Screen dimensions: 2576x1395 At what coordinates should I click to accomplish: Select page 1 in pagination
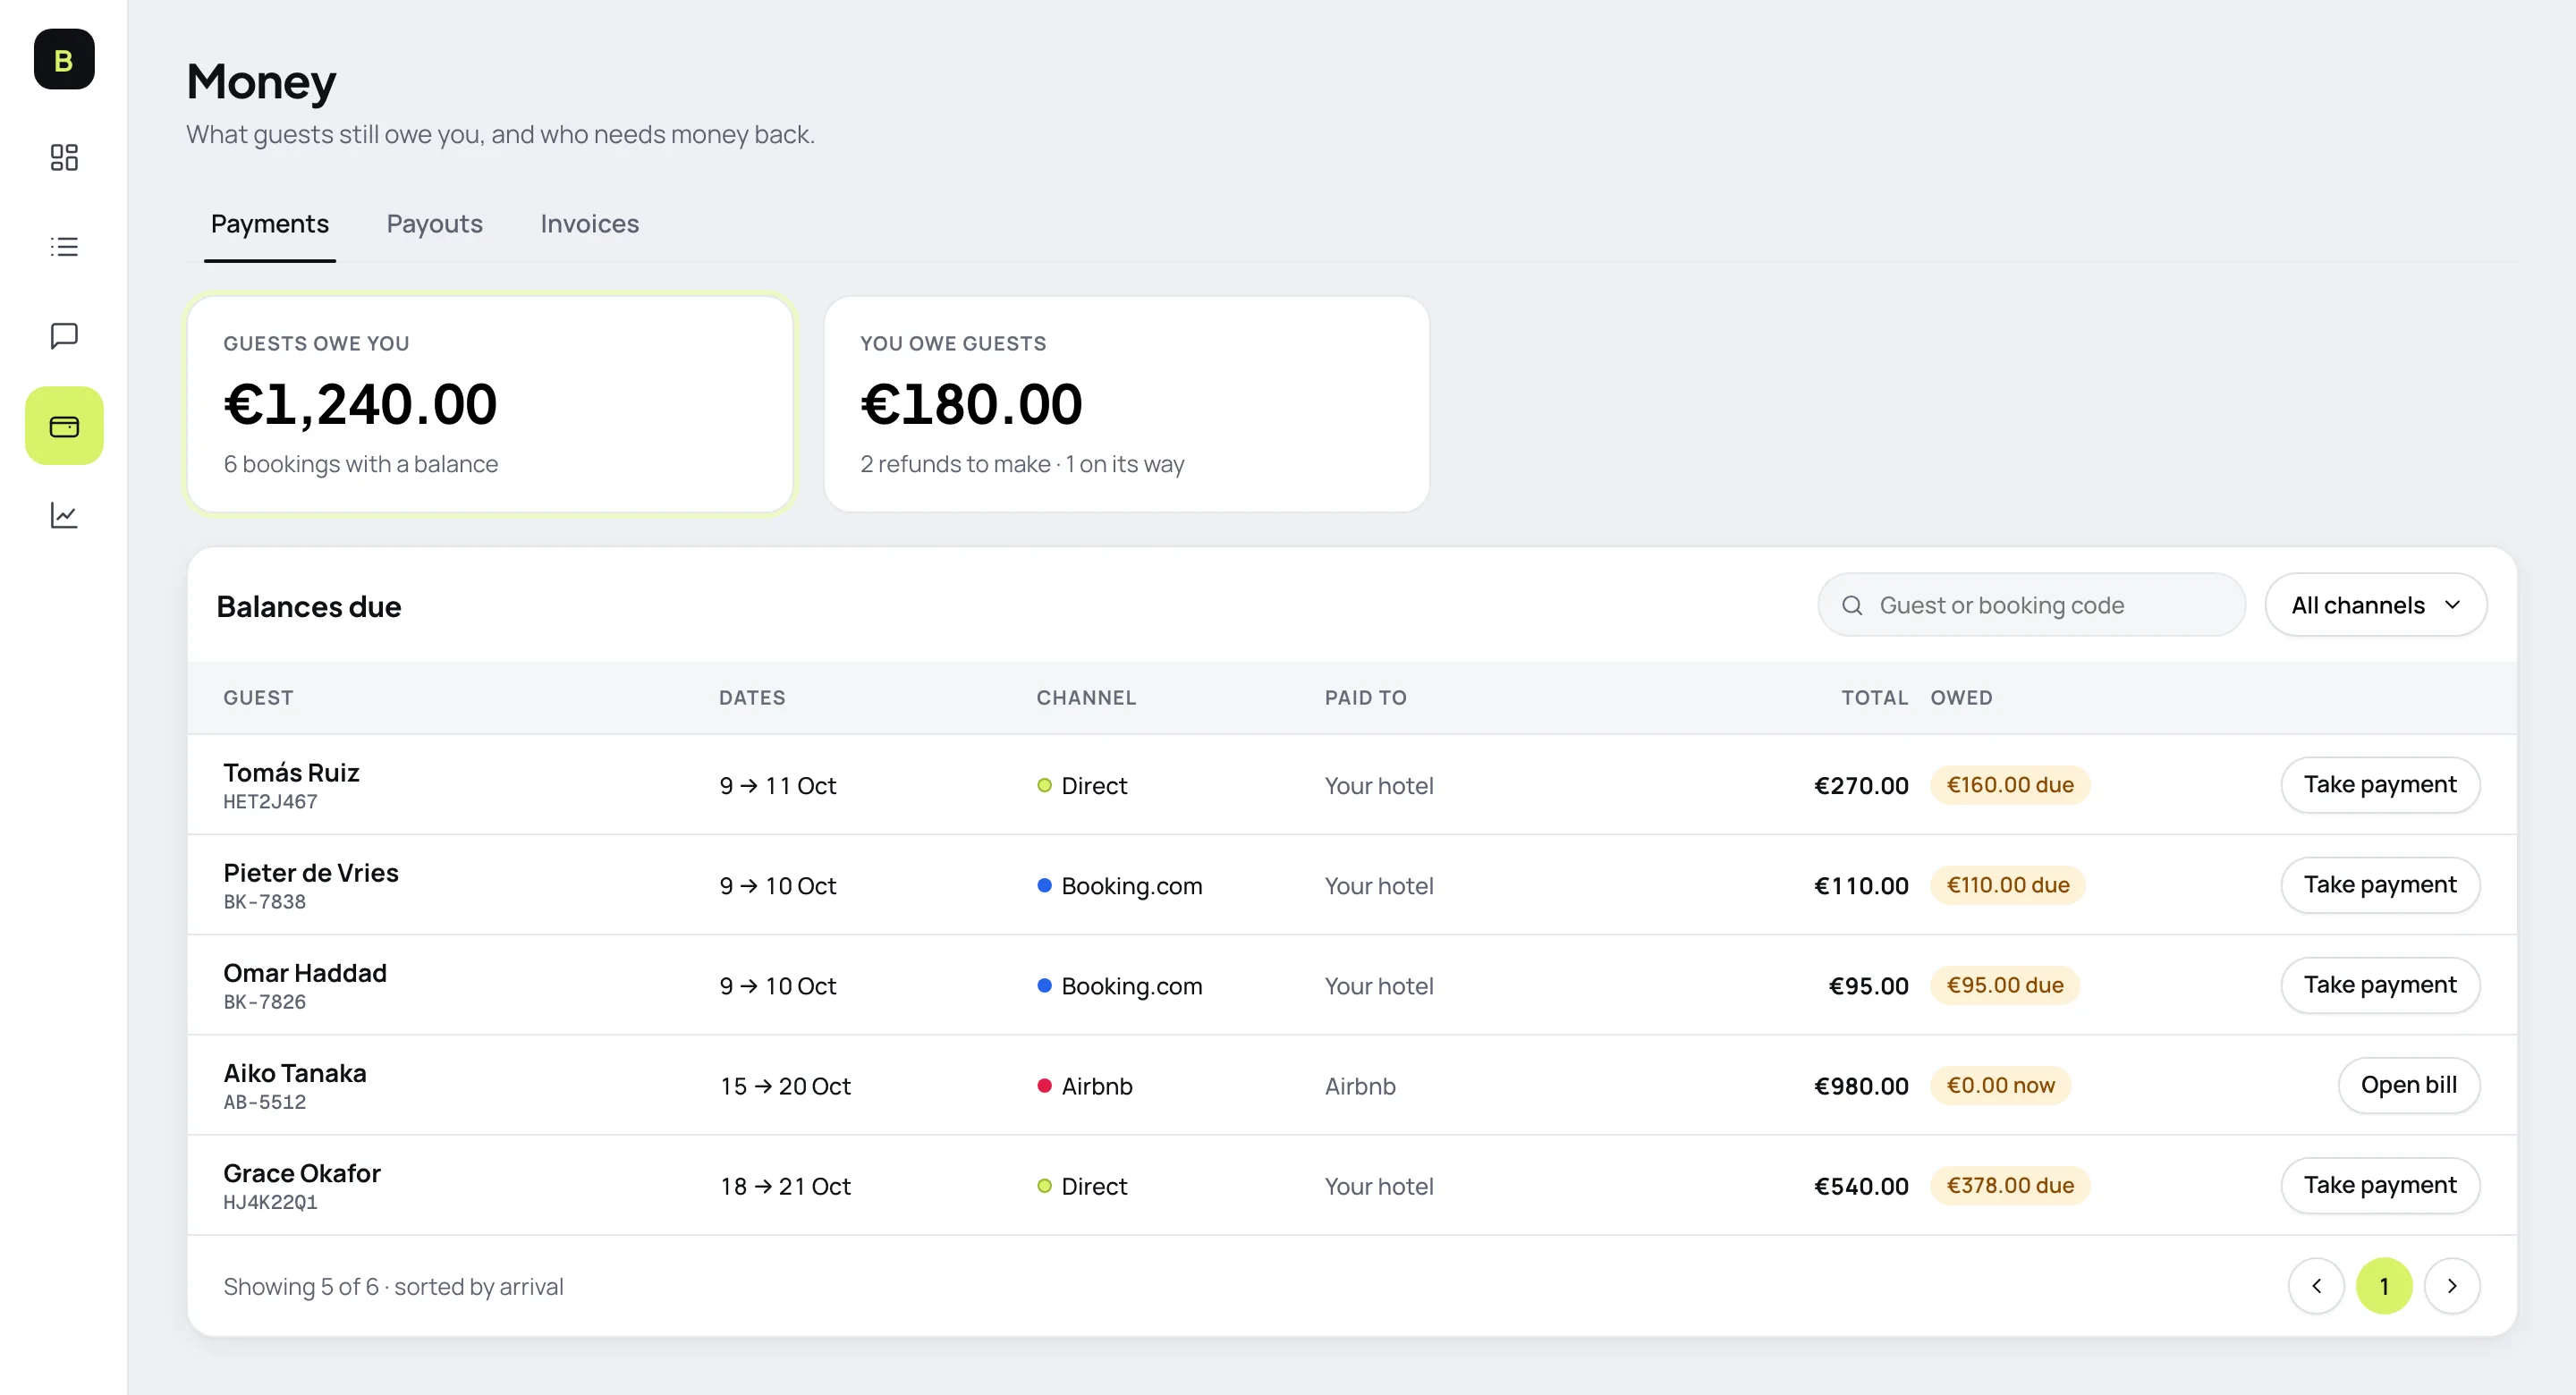click(x=2384, y=1286)
